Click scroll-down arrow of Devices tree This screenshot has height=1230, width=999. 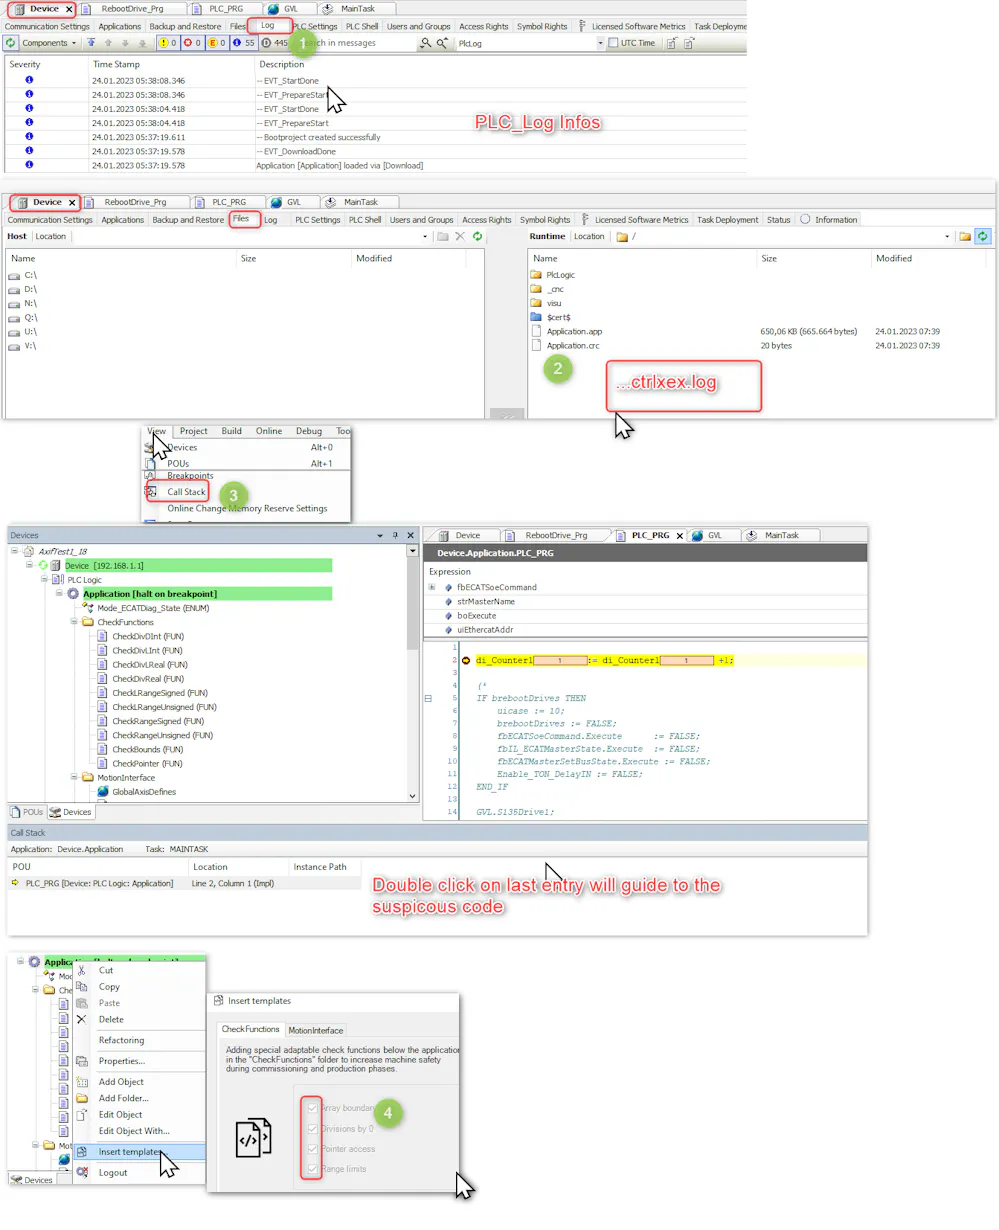click(x=413, y=796)
